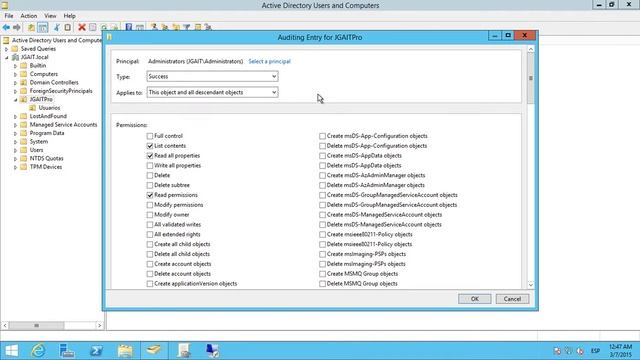Click the Create new group icon
The width and height of the screenshot is (640, 360).
coord(165,27)
